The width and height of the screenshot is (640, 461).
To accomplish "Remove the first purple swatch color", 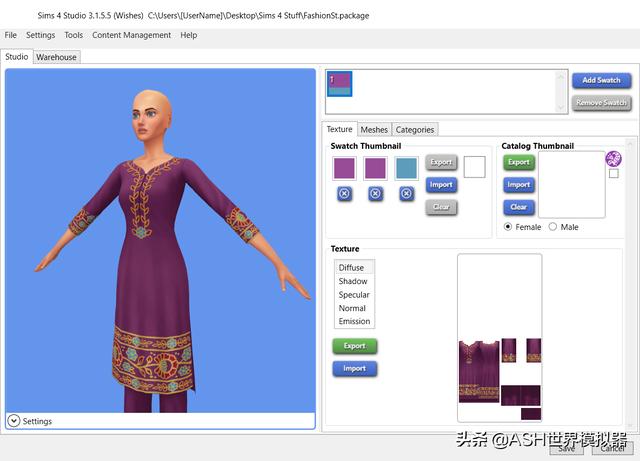I will (x=344, y=194).
